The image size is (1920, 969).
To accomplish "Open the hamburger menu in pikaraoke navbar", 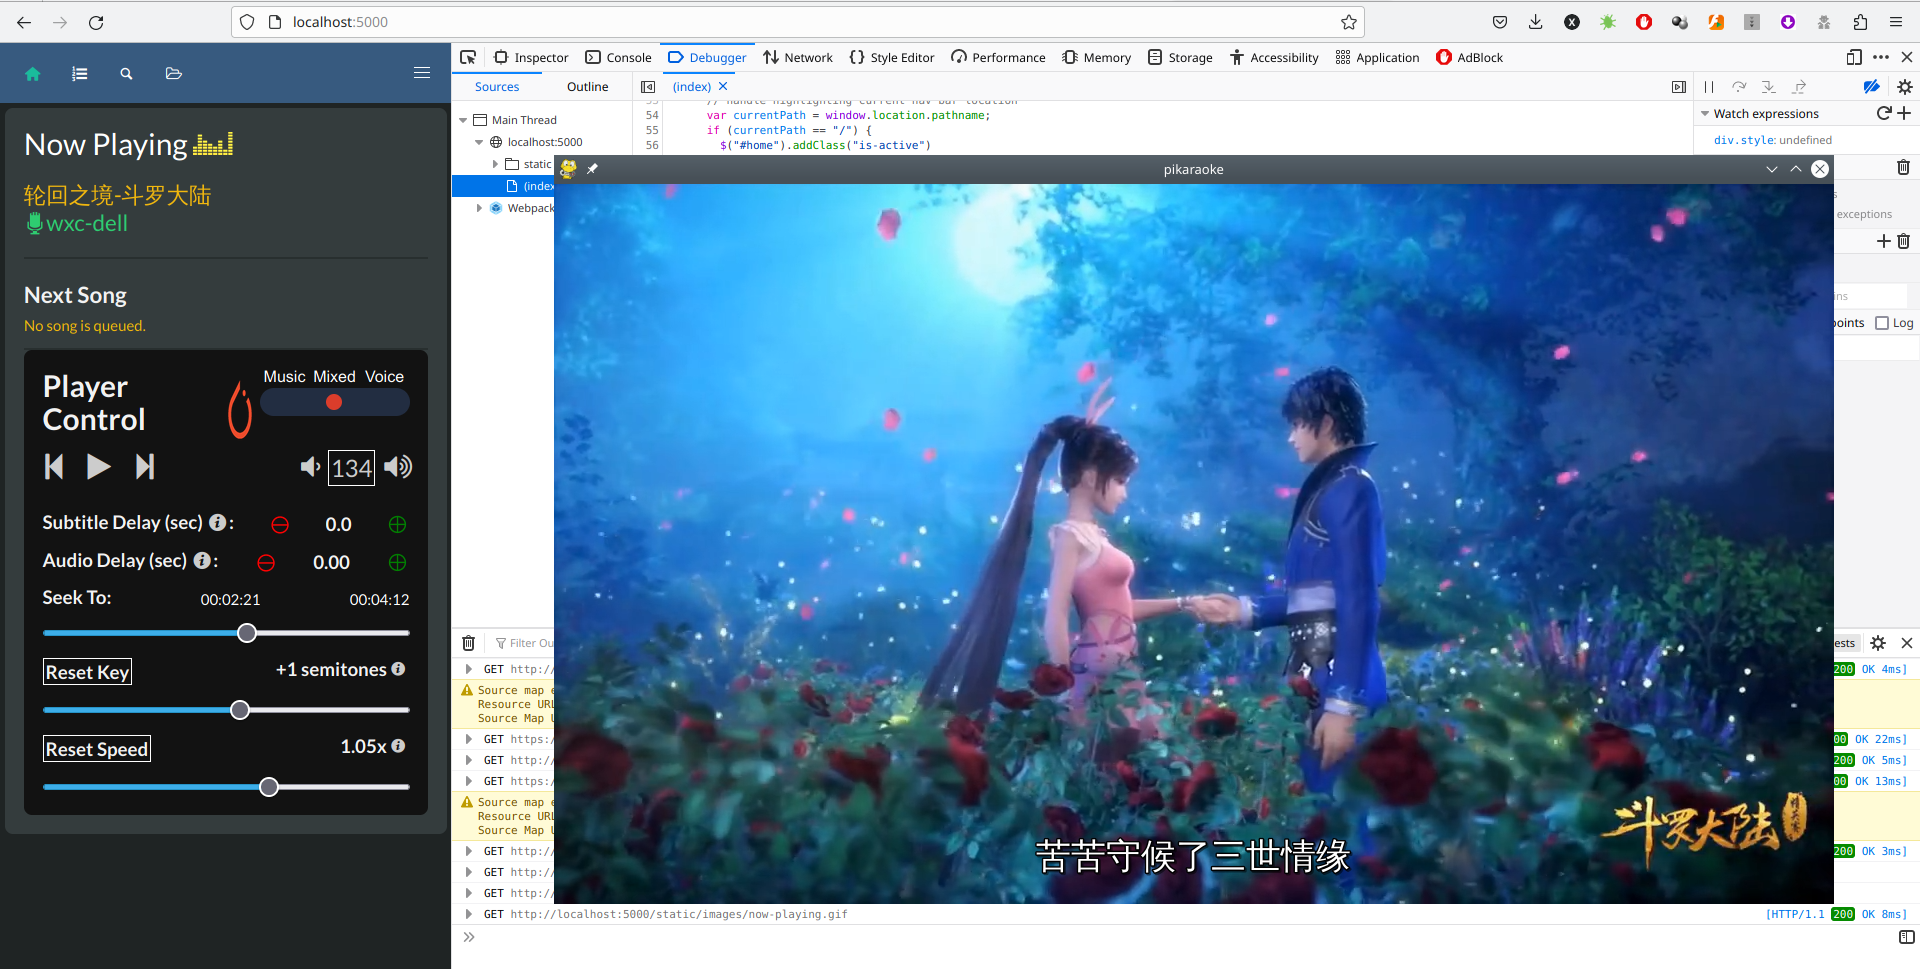I will [422, 73].
